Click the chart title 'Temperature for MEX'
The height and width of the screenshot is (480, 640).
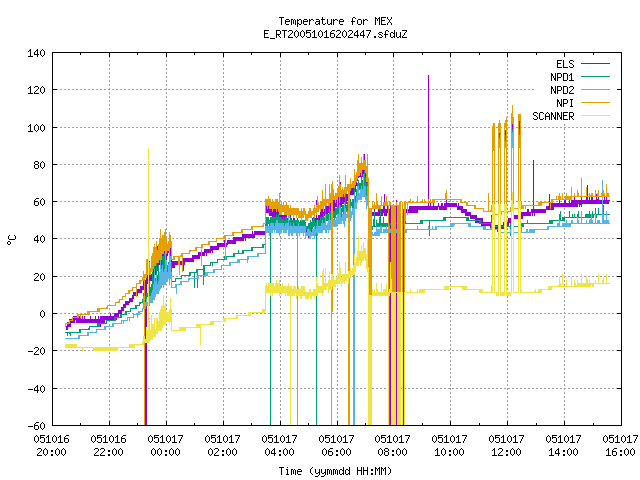tap(335, 21)
